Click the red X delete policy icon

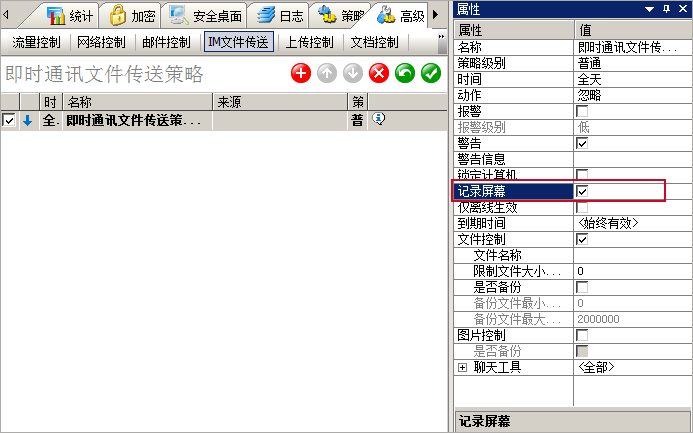(x=379, y=73)
